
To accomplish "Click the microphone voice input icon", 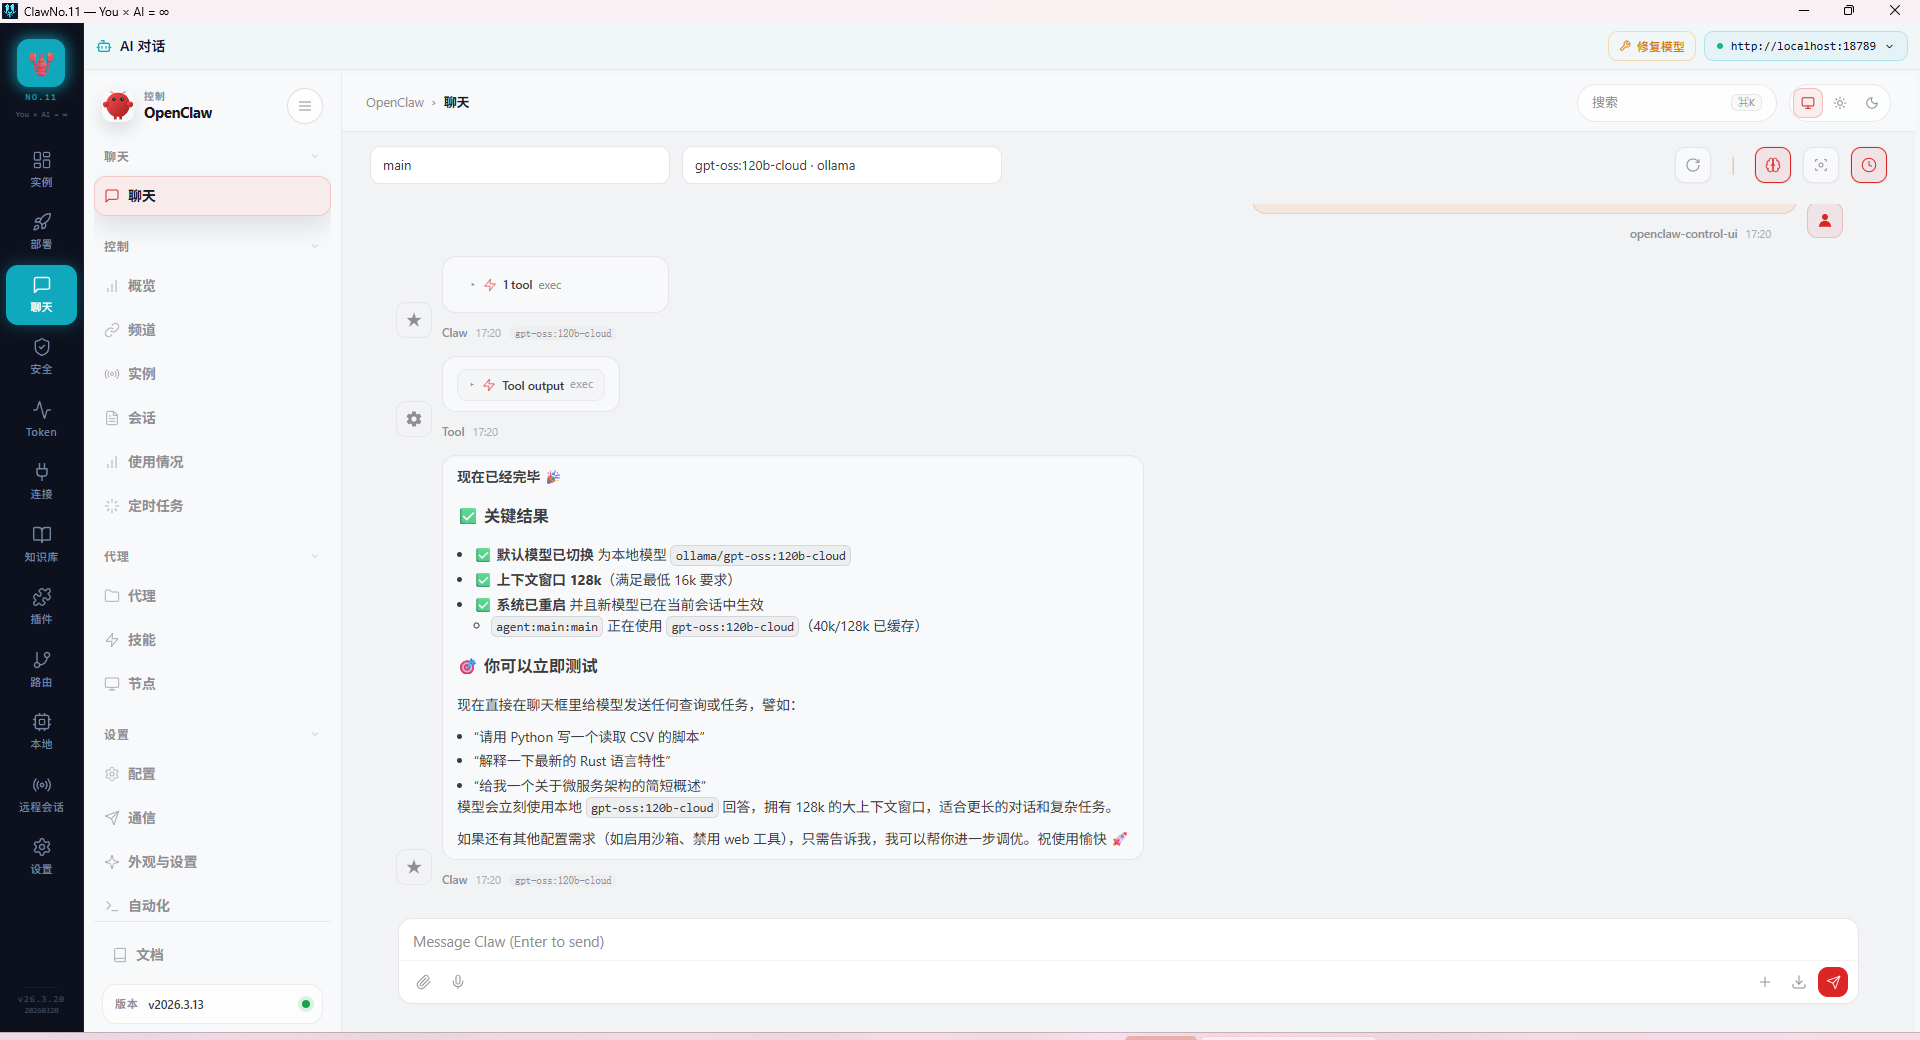I will (x=458, y=982).
